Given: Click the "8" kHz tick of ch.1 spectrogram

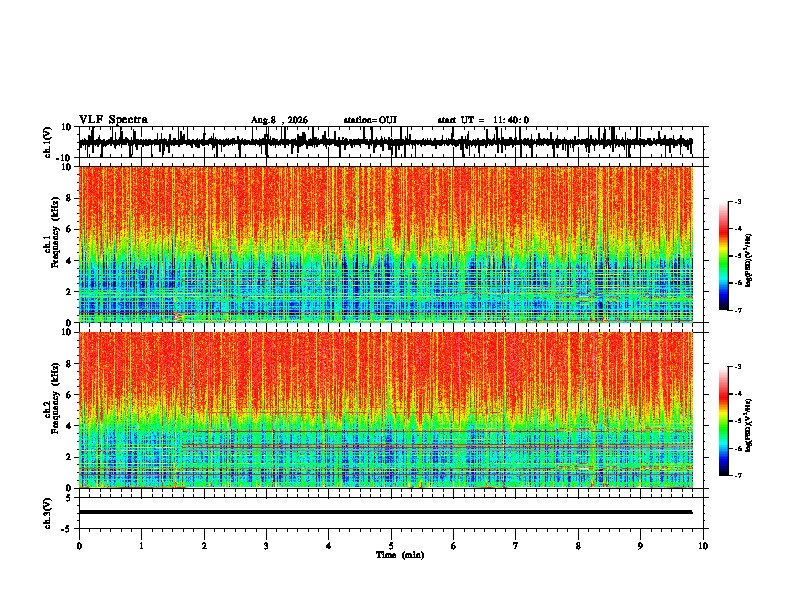Looking at the screenshot, I should 70,198.
